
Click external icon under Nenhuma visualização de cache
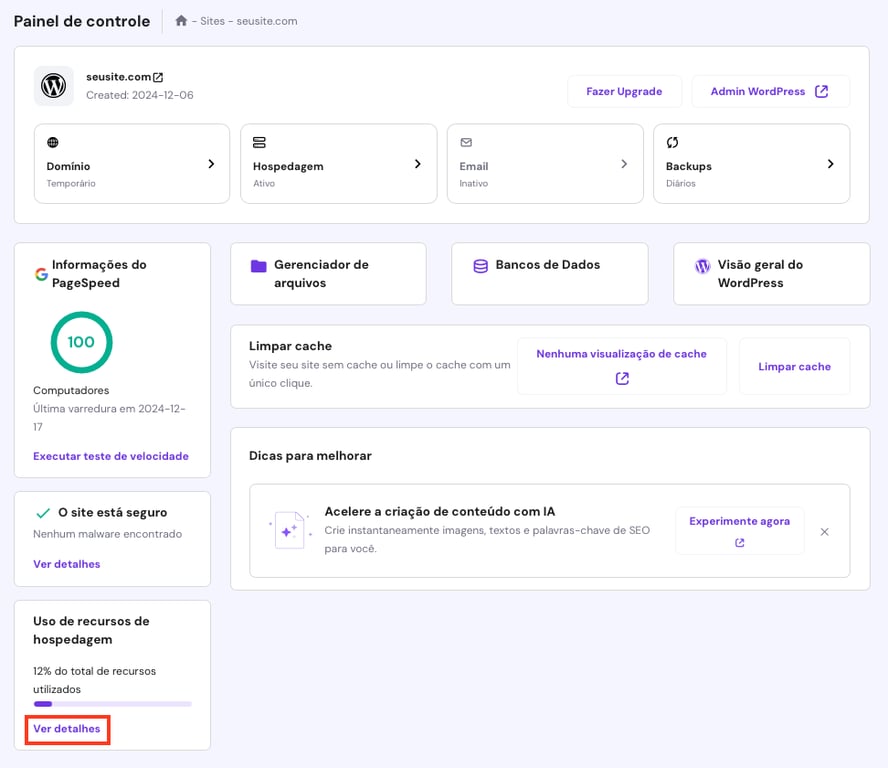(x=622, y=378)
